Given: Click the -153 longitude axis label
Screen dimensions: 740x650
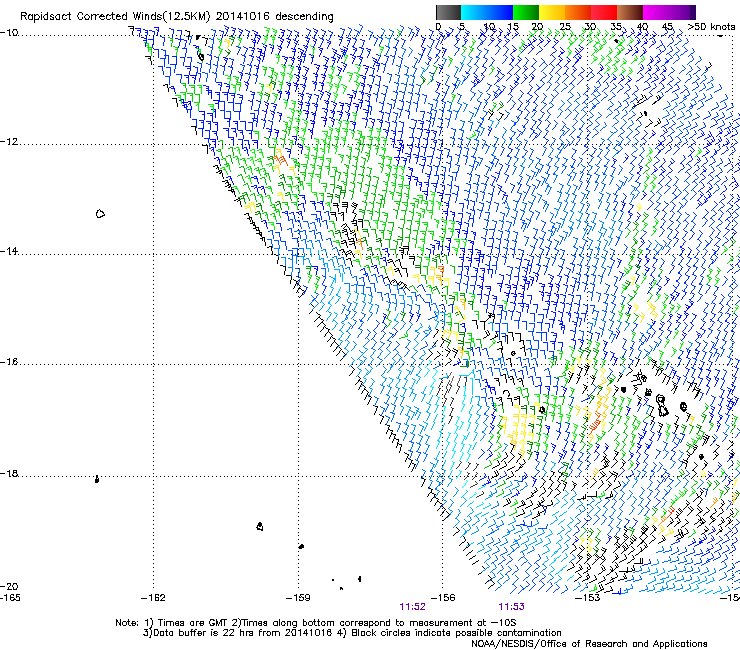Looking at the screenshot, I should pos(587,598).
